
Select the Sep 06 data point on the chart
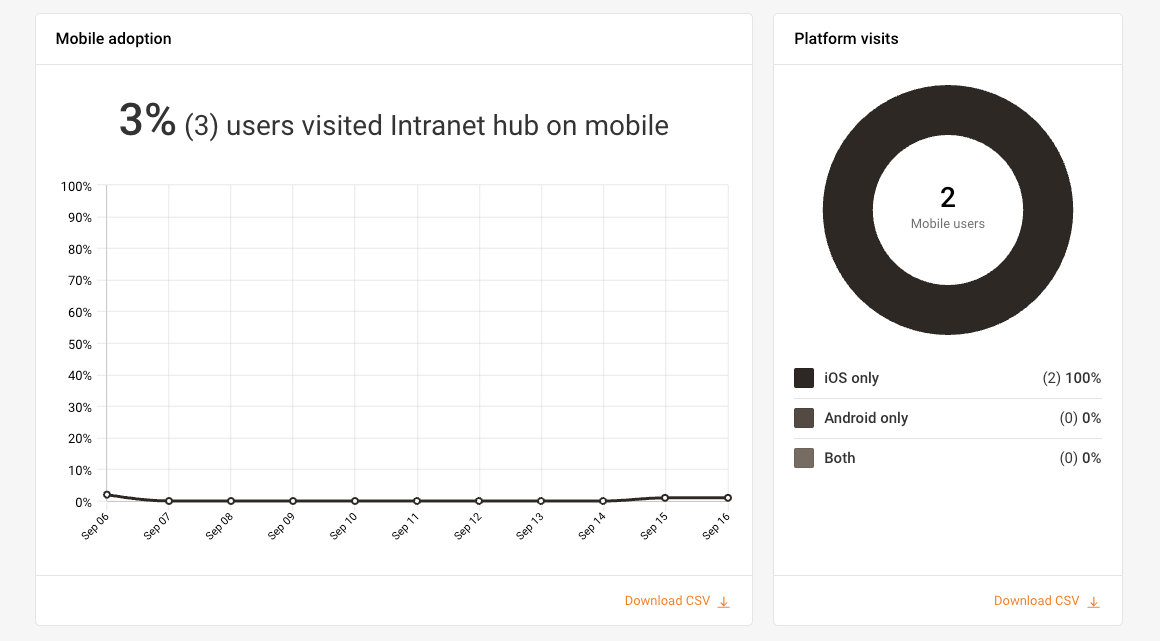point(105,494)
